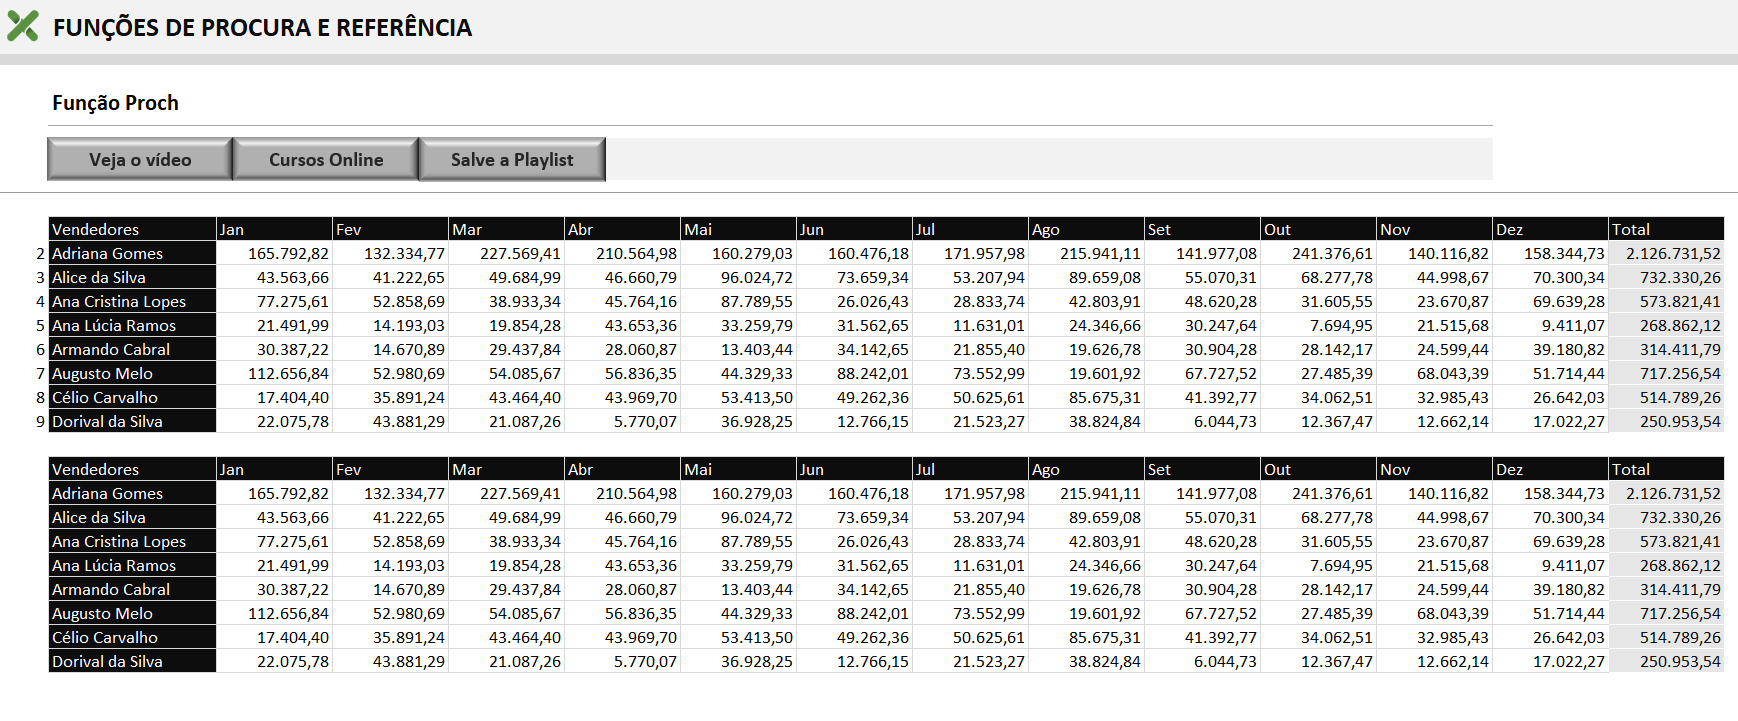Image resolution: width=1738 pixels, height=721 pixels.
Task: Select cell 112.656,84 in row 7
Action: point(274,373)
